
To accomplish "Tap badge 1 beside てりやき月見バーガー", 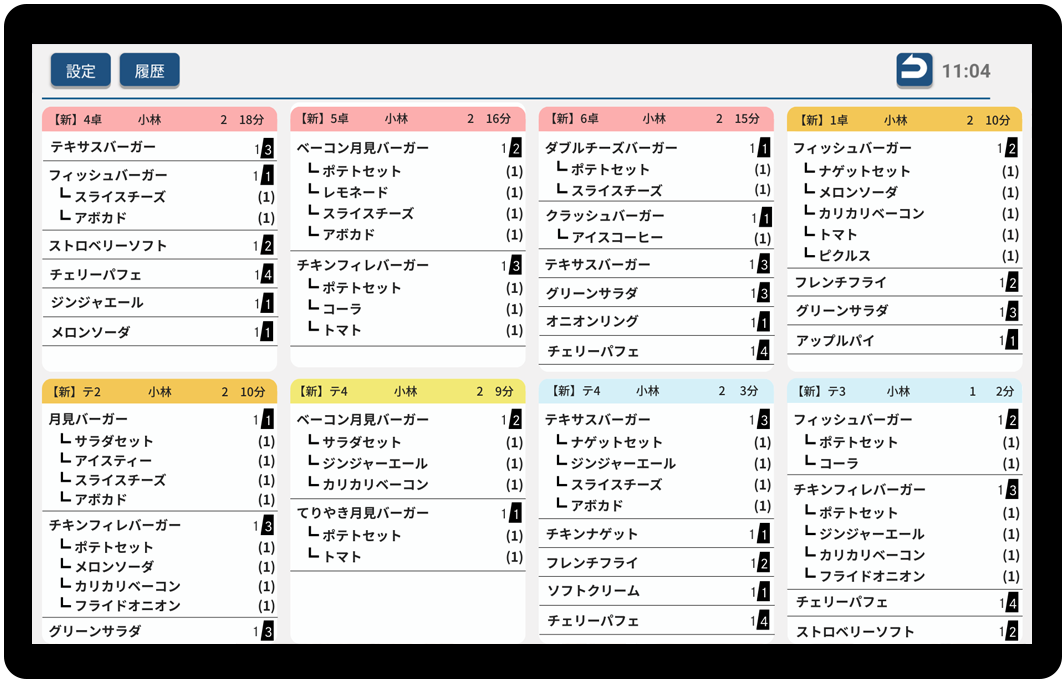I will click(x=516, y=513).
